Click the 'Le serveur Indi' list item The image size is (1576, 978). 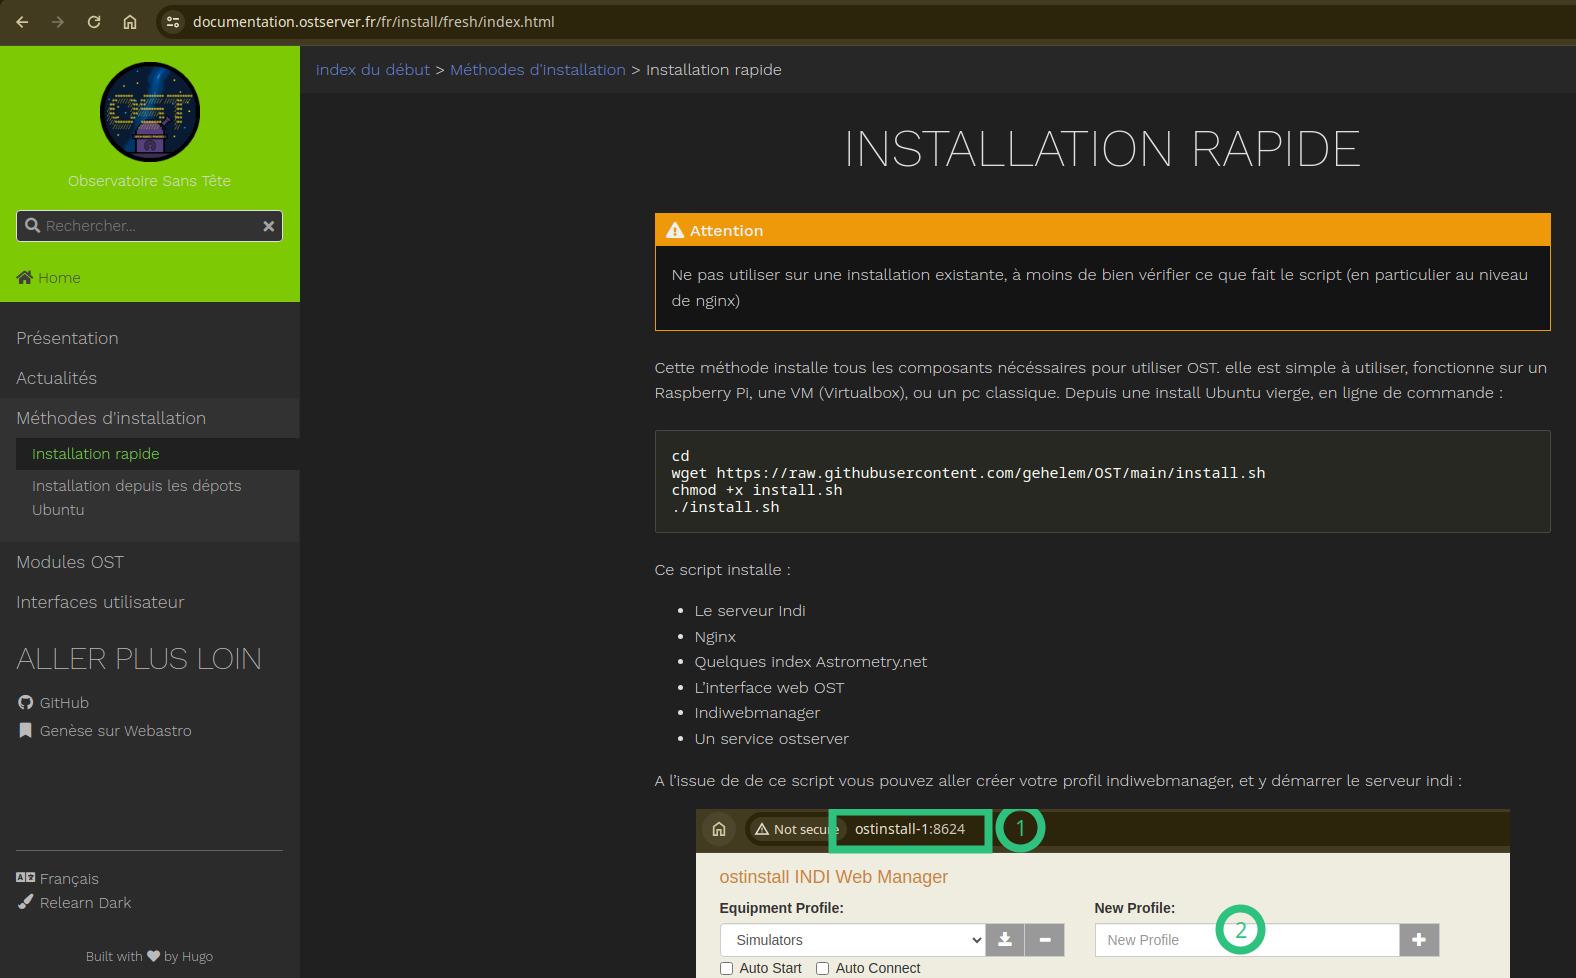point(750,611)
